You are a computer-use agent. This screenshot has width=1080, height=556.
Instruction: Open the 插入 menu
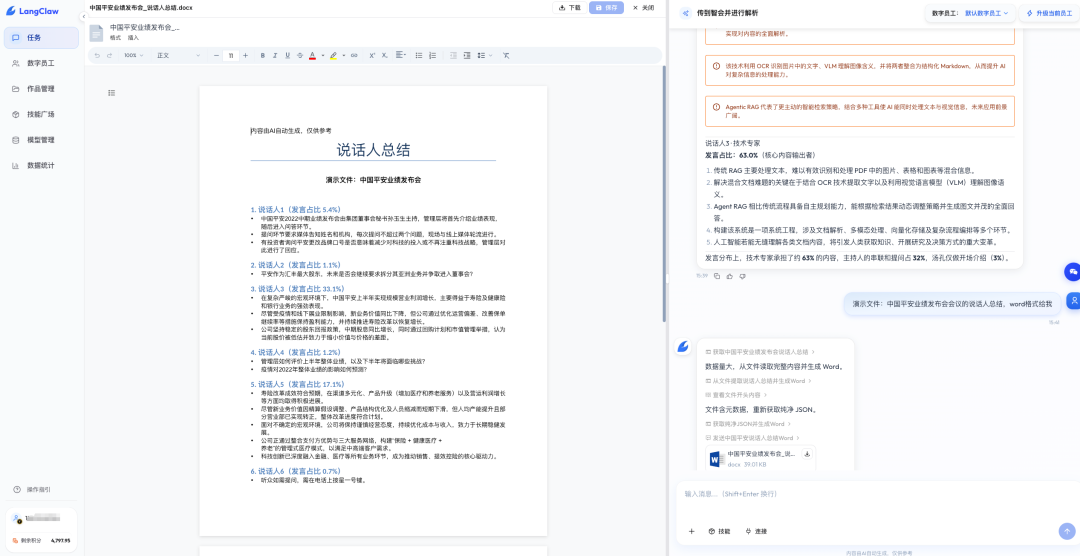tap(133, 38)
